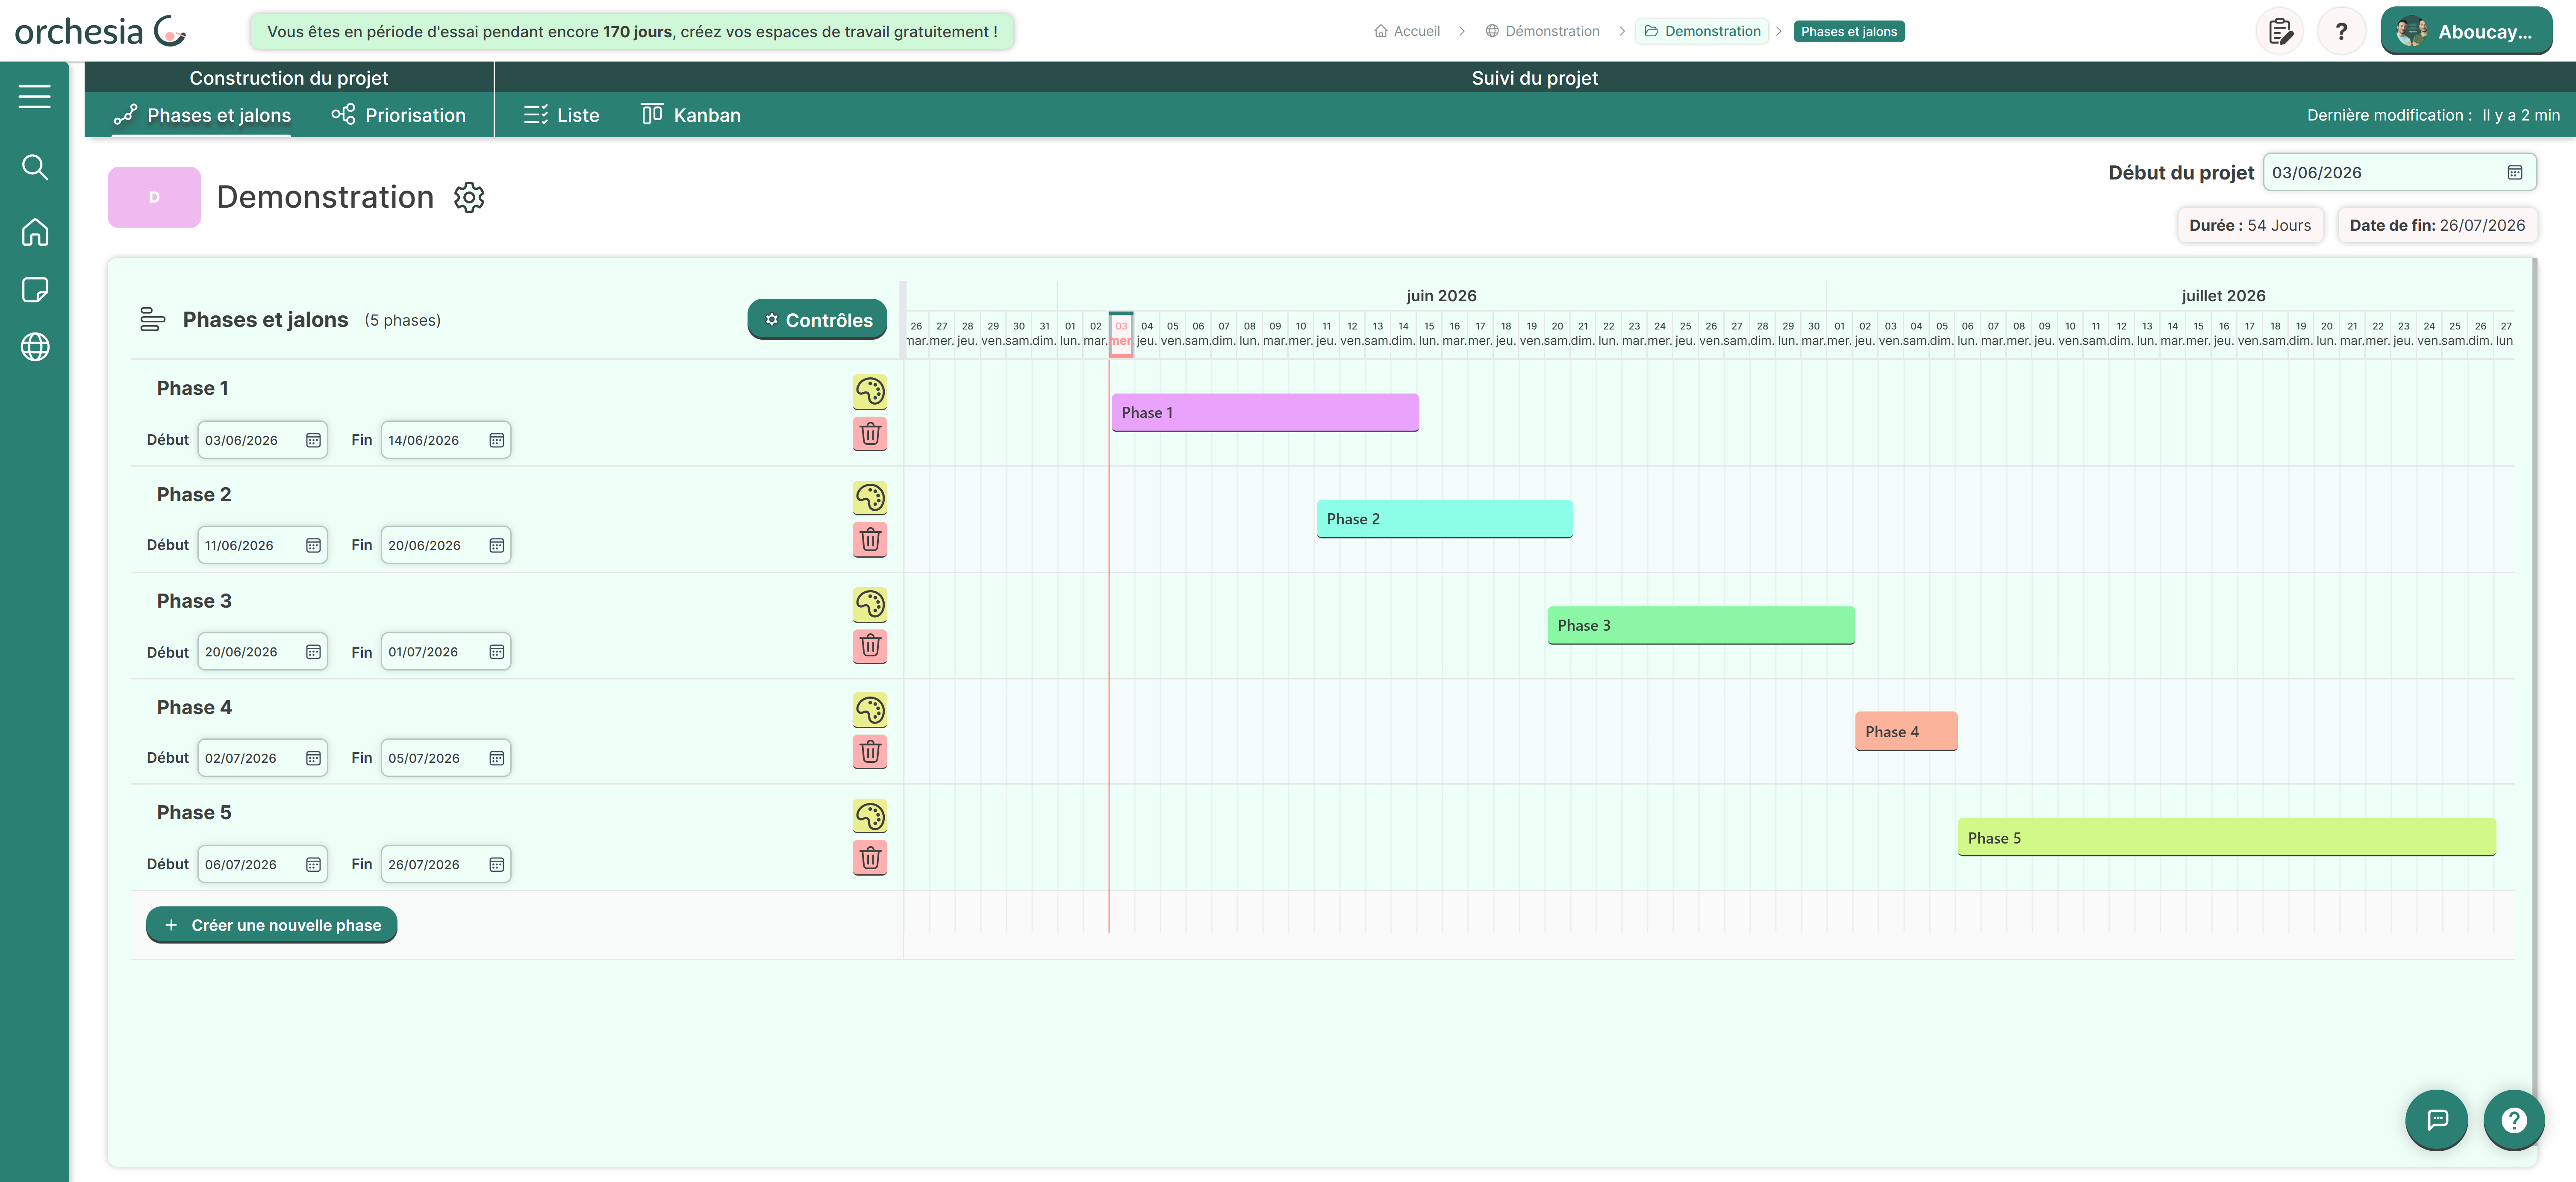The height and width of the screenshot is (1182, 2576).
Task: Click the Date de fin 26/07/2026 badge
Action: (x=2437, y=226)
